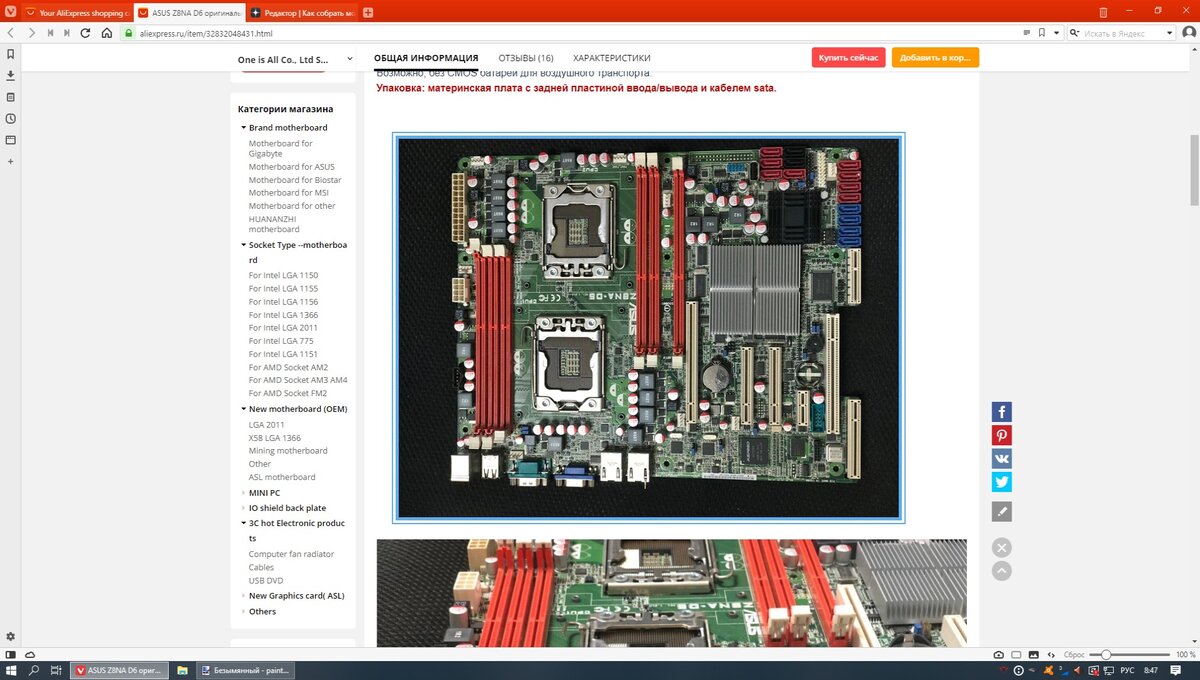Click the Yandex search field
This screenshot has width=1200, height=680.
click(1124, 33)
